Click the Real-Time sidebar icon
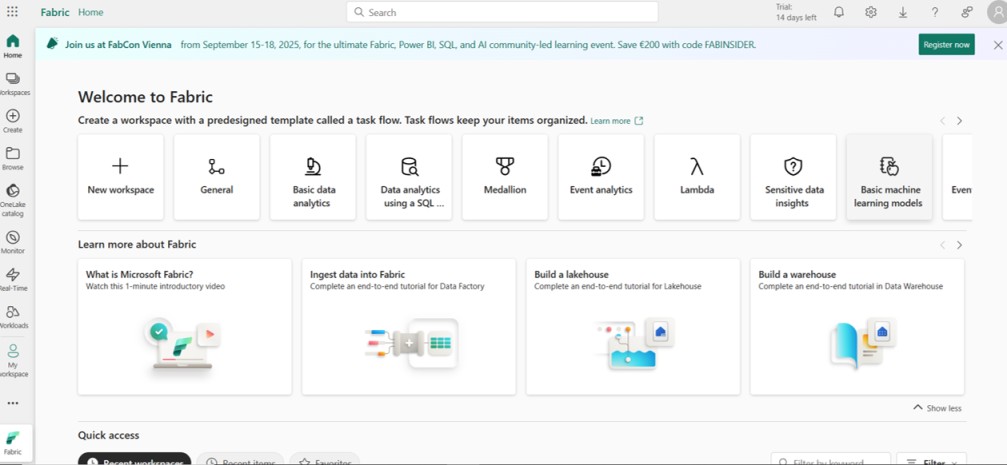The height and width of the screenshot is (465, 1007). [x=13, y=278]
